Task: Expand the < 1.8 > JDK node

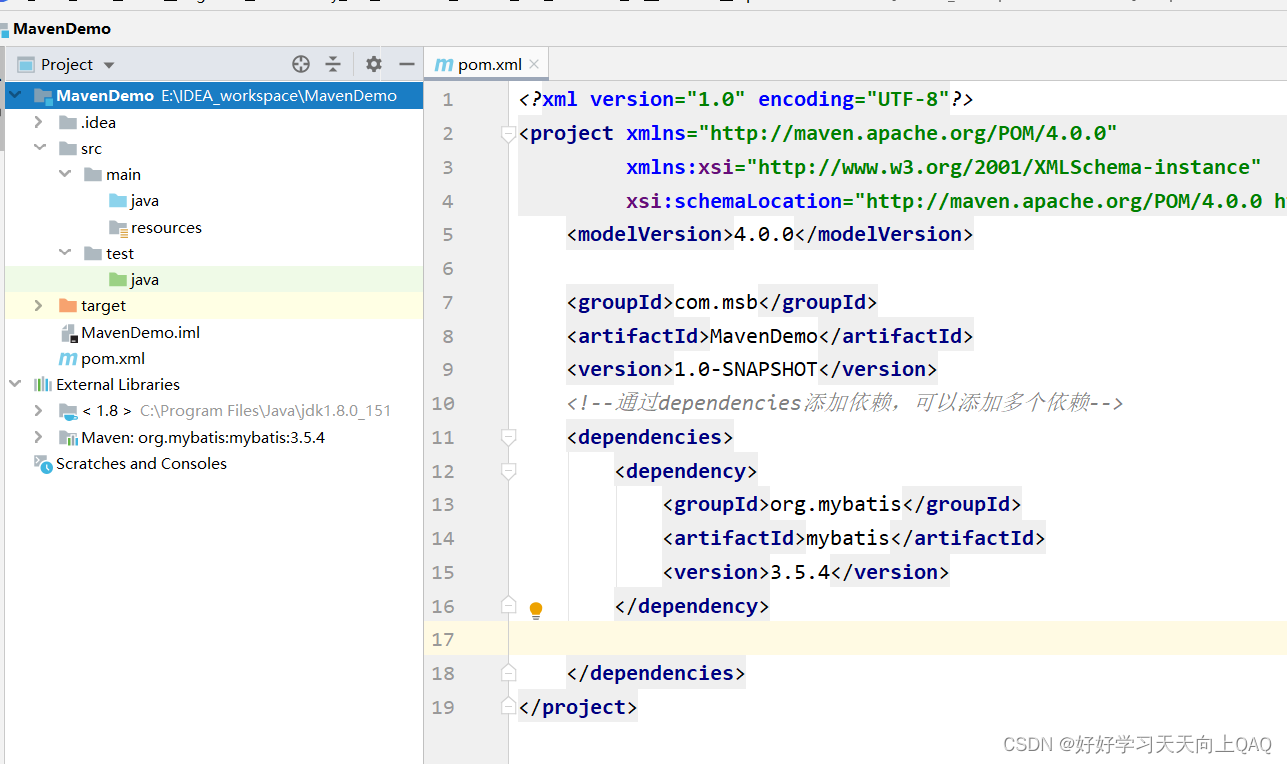Action: (x=39, y=410)
